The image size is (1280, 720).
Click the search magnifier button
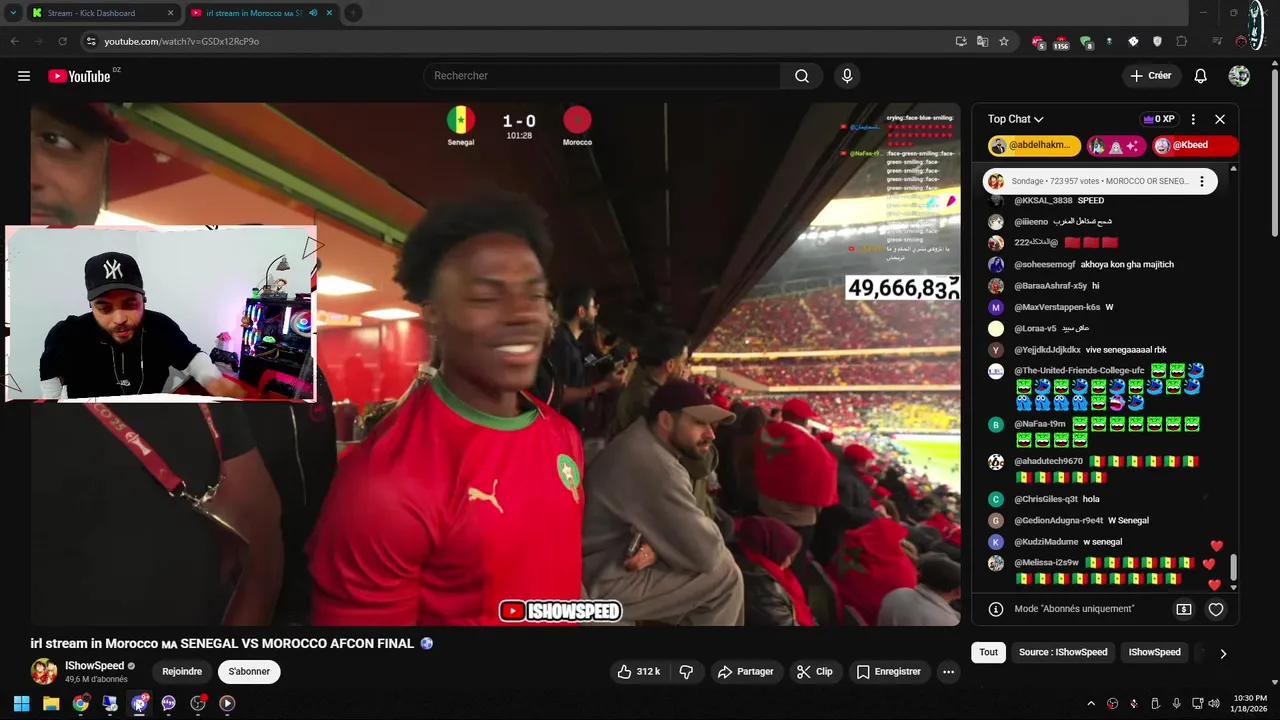(x=802, y=76)
